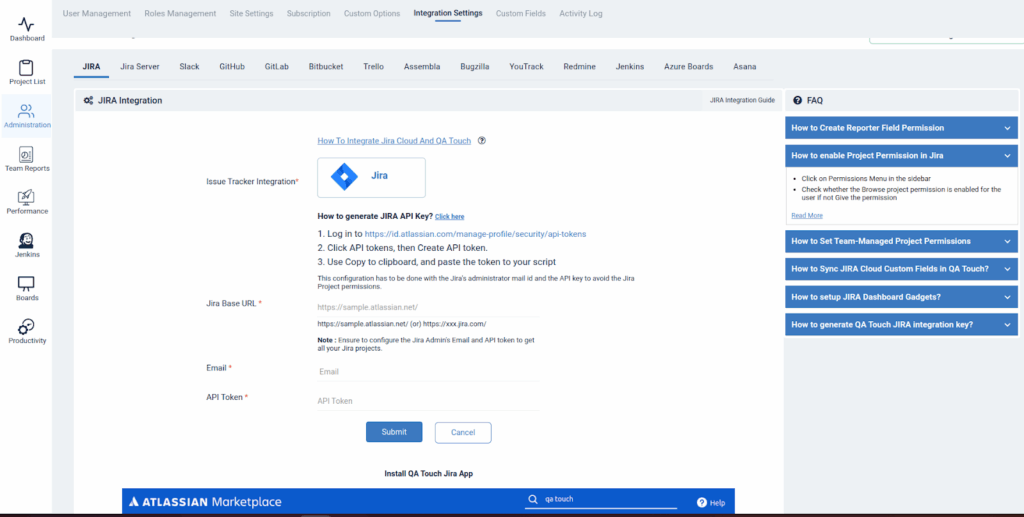Open Jenkins icon in left sidebar
Screen dimensions: 1024x517
tap(26, 240)
